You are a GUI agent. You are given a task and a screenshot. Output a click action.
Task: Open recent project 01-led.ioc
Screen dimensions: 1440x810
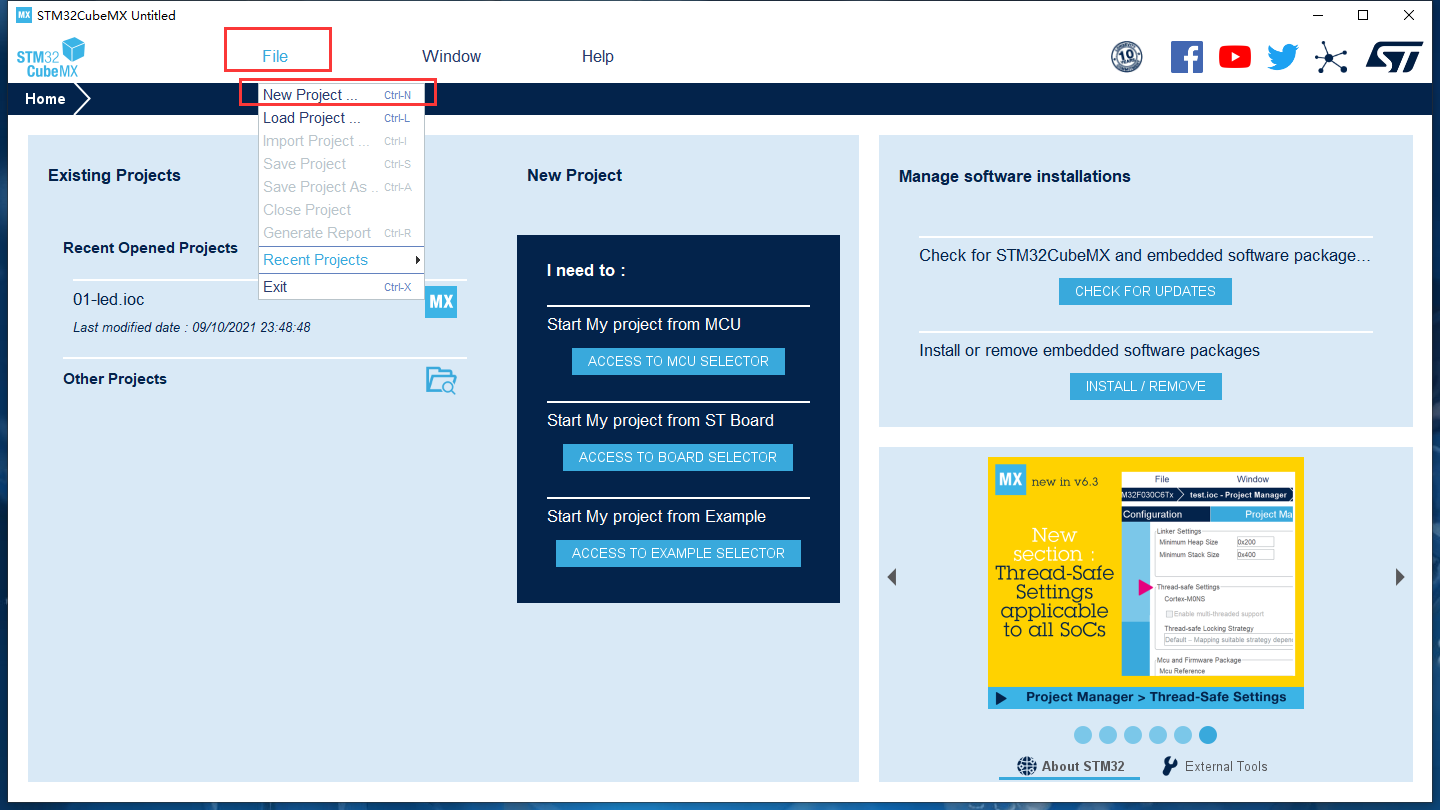click(109, 300)
